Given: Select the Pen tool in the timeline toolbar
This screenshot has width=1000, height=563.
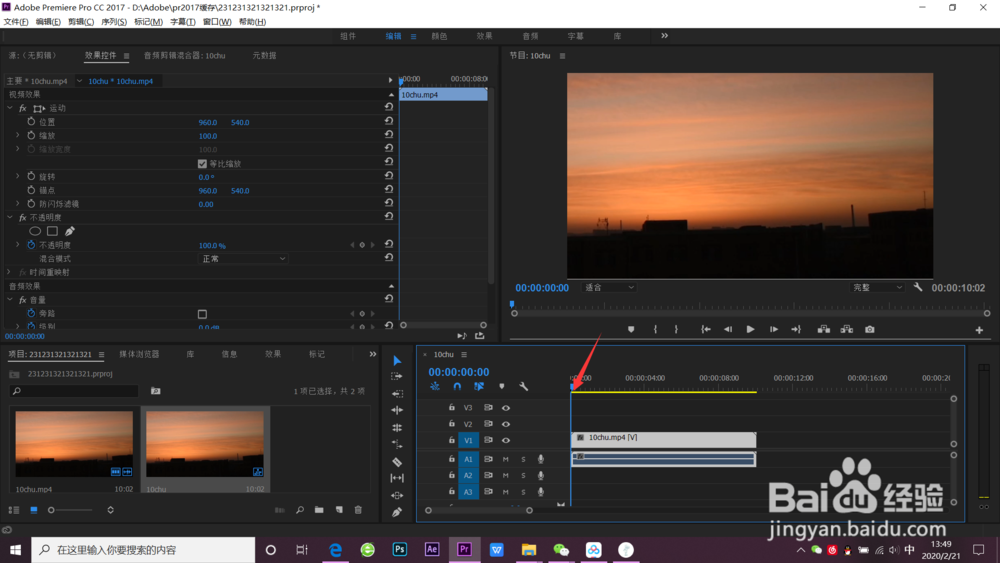Looking at the screenshot, I should point(397,512).
